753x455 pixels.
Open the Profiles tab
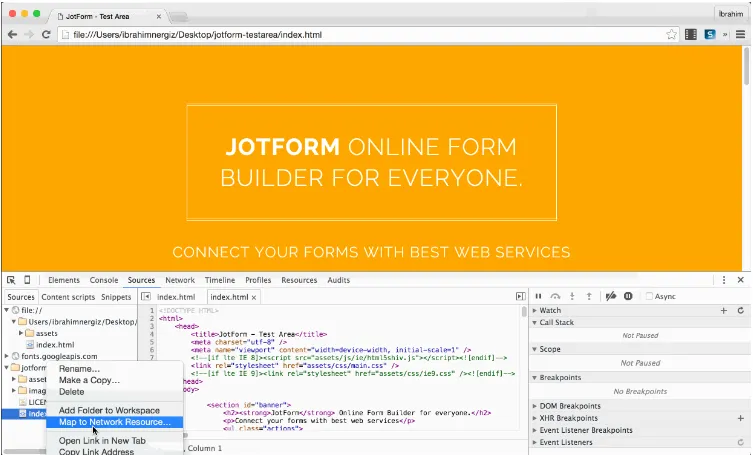[258, 280]
